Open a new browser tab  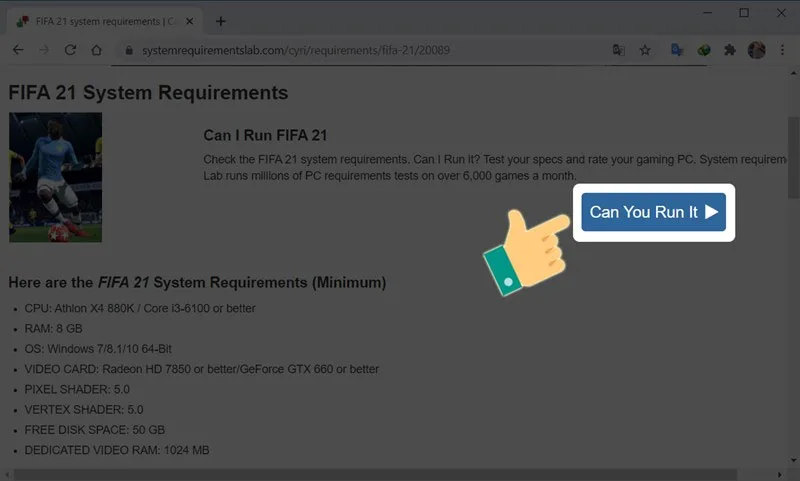[x=220, y=21]
